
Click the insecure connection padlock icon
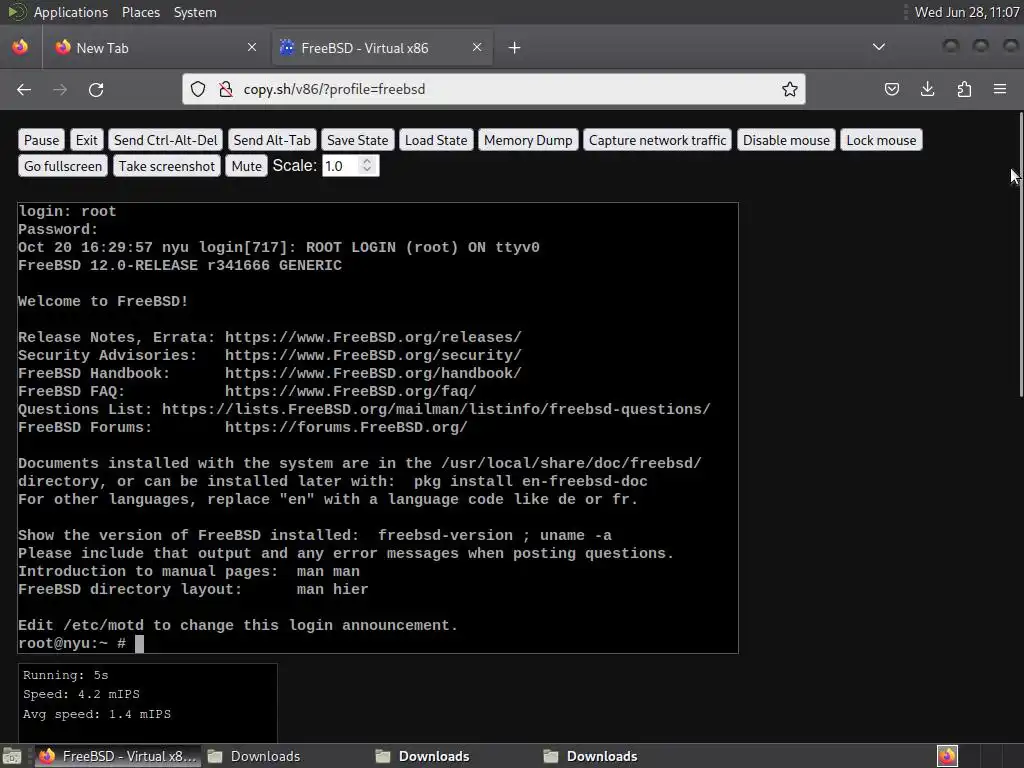pos(226,89)
